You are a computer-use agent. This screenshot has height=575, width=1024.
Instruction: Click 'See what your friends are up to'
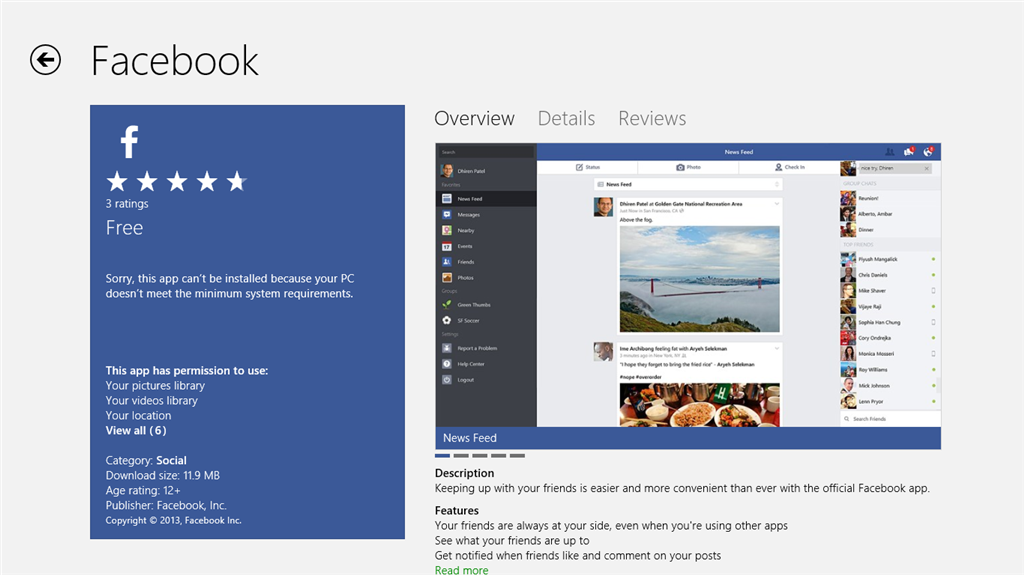[x=512, y=541]
